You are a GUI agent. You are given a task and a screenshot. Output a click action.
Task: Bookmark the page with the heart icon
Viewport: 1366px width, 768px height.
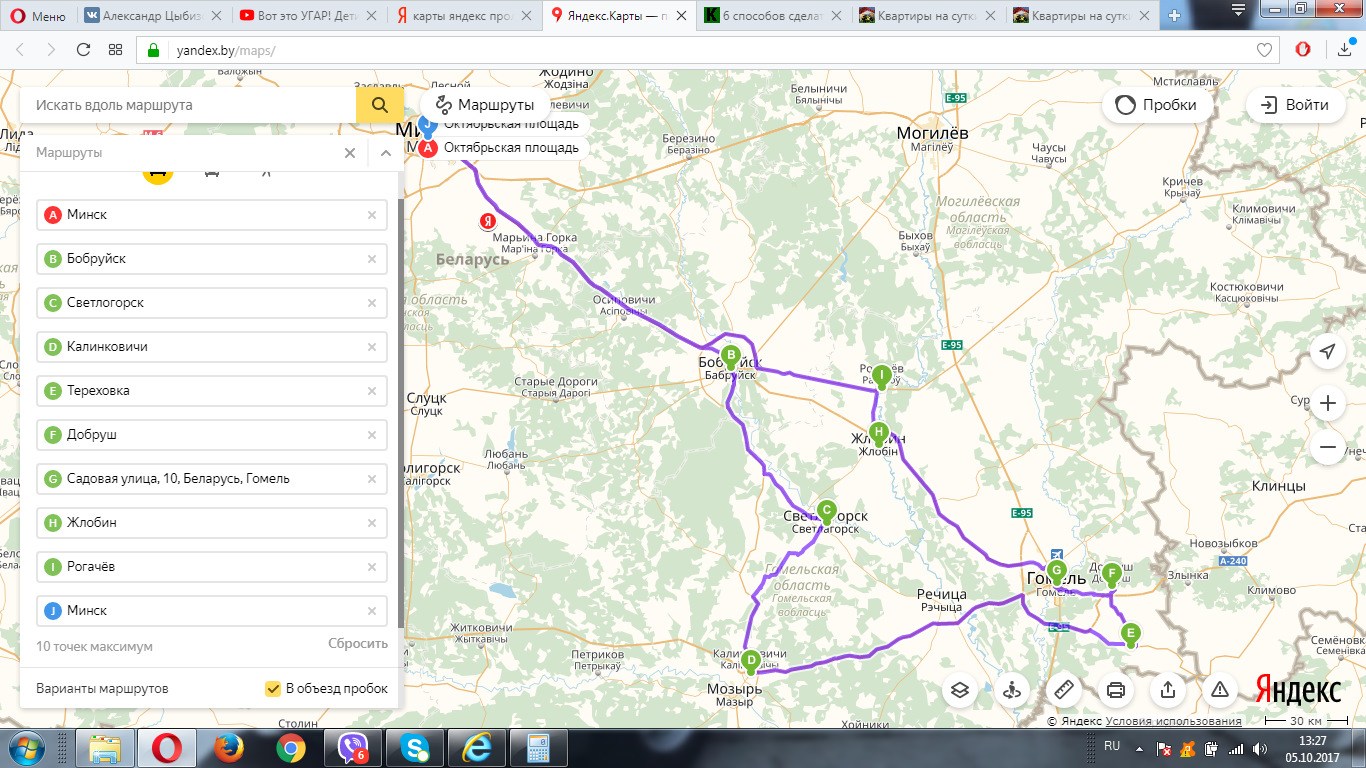click(x=1264, y=50)
